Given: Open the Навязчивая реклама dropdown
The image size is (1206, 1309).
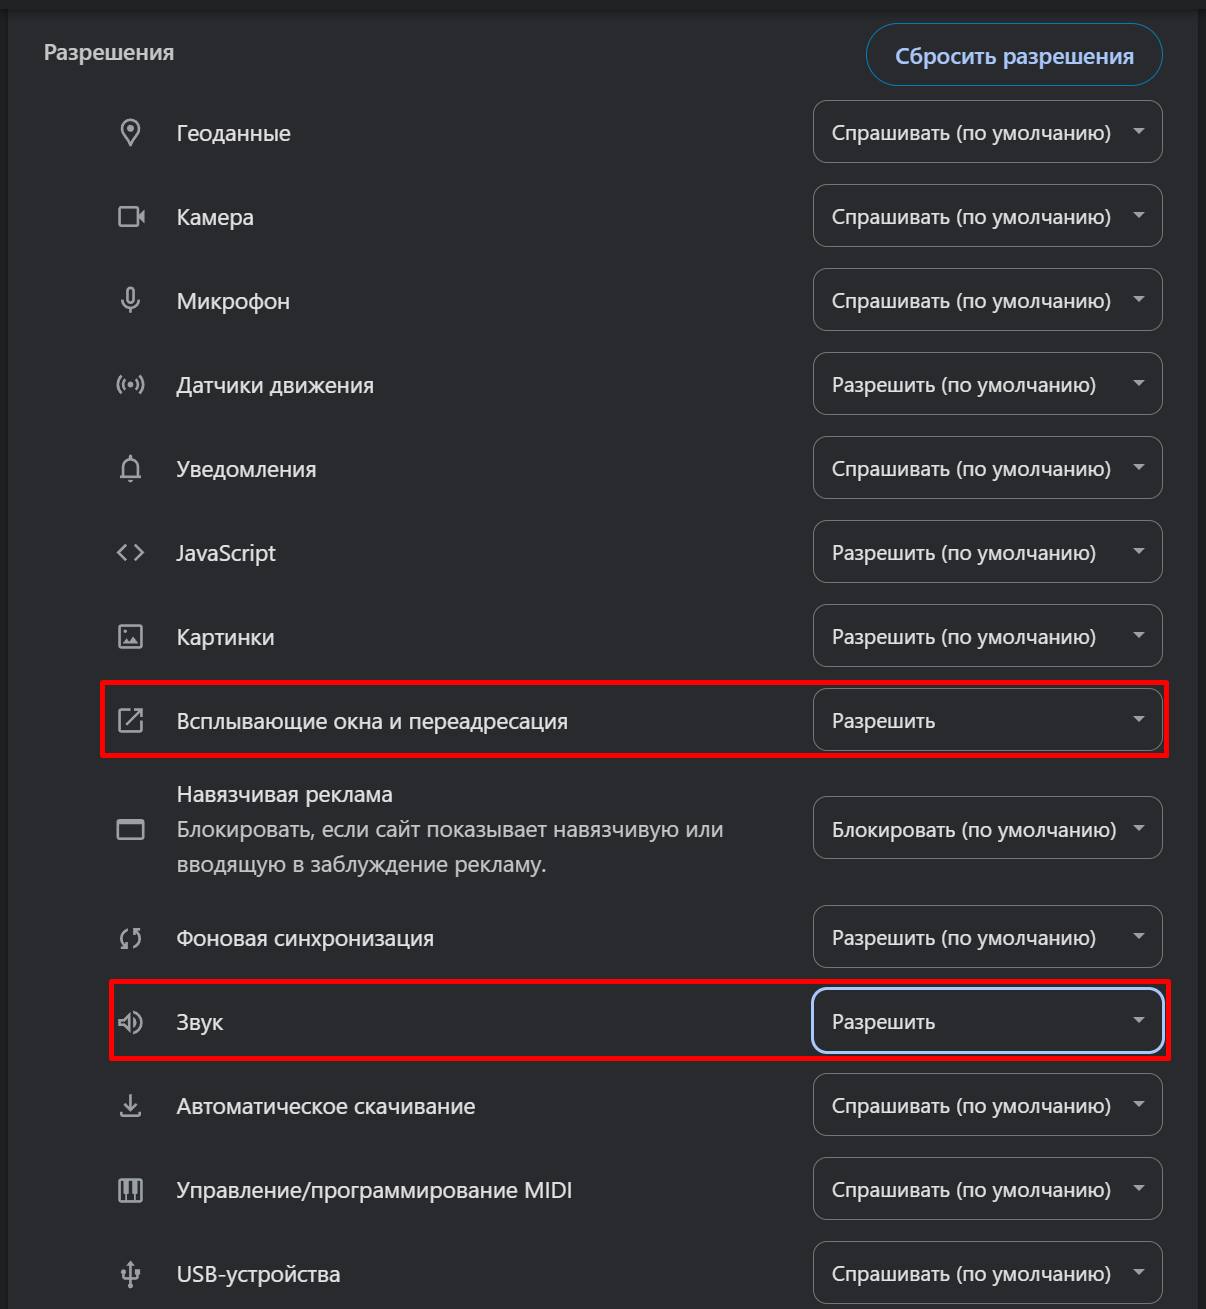Looking at the screenshot, I should click(x=987, y=828).
